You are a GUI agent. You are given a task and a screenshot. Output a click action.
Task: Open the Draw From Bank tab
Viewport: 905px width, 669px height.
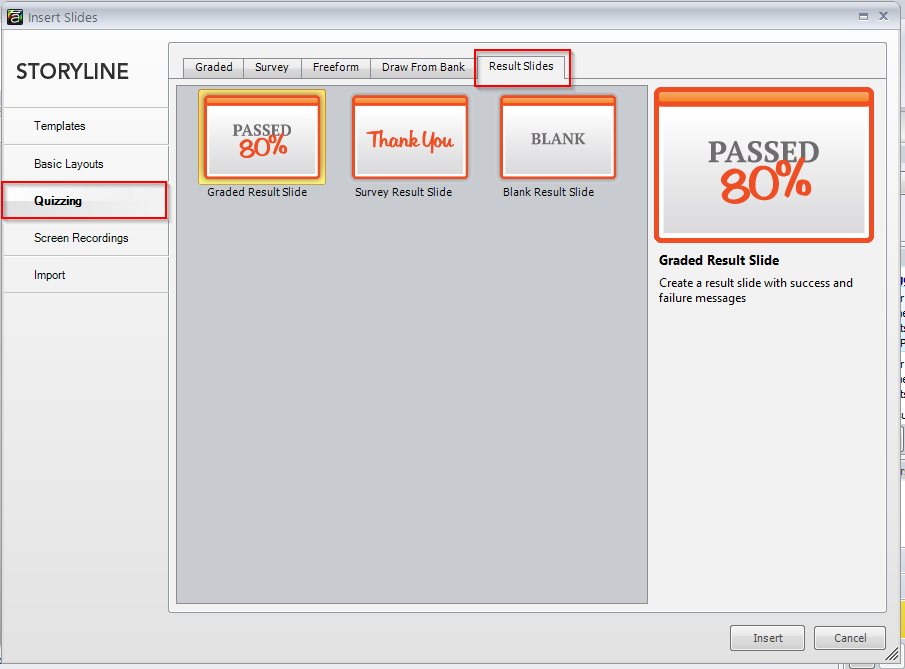coord(421,67)
